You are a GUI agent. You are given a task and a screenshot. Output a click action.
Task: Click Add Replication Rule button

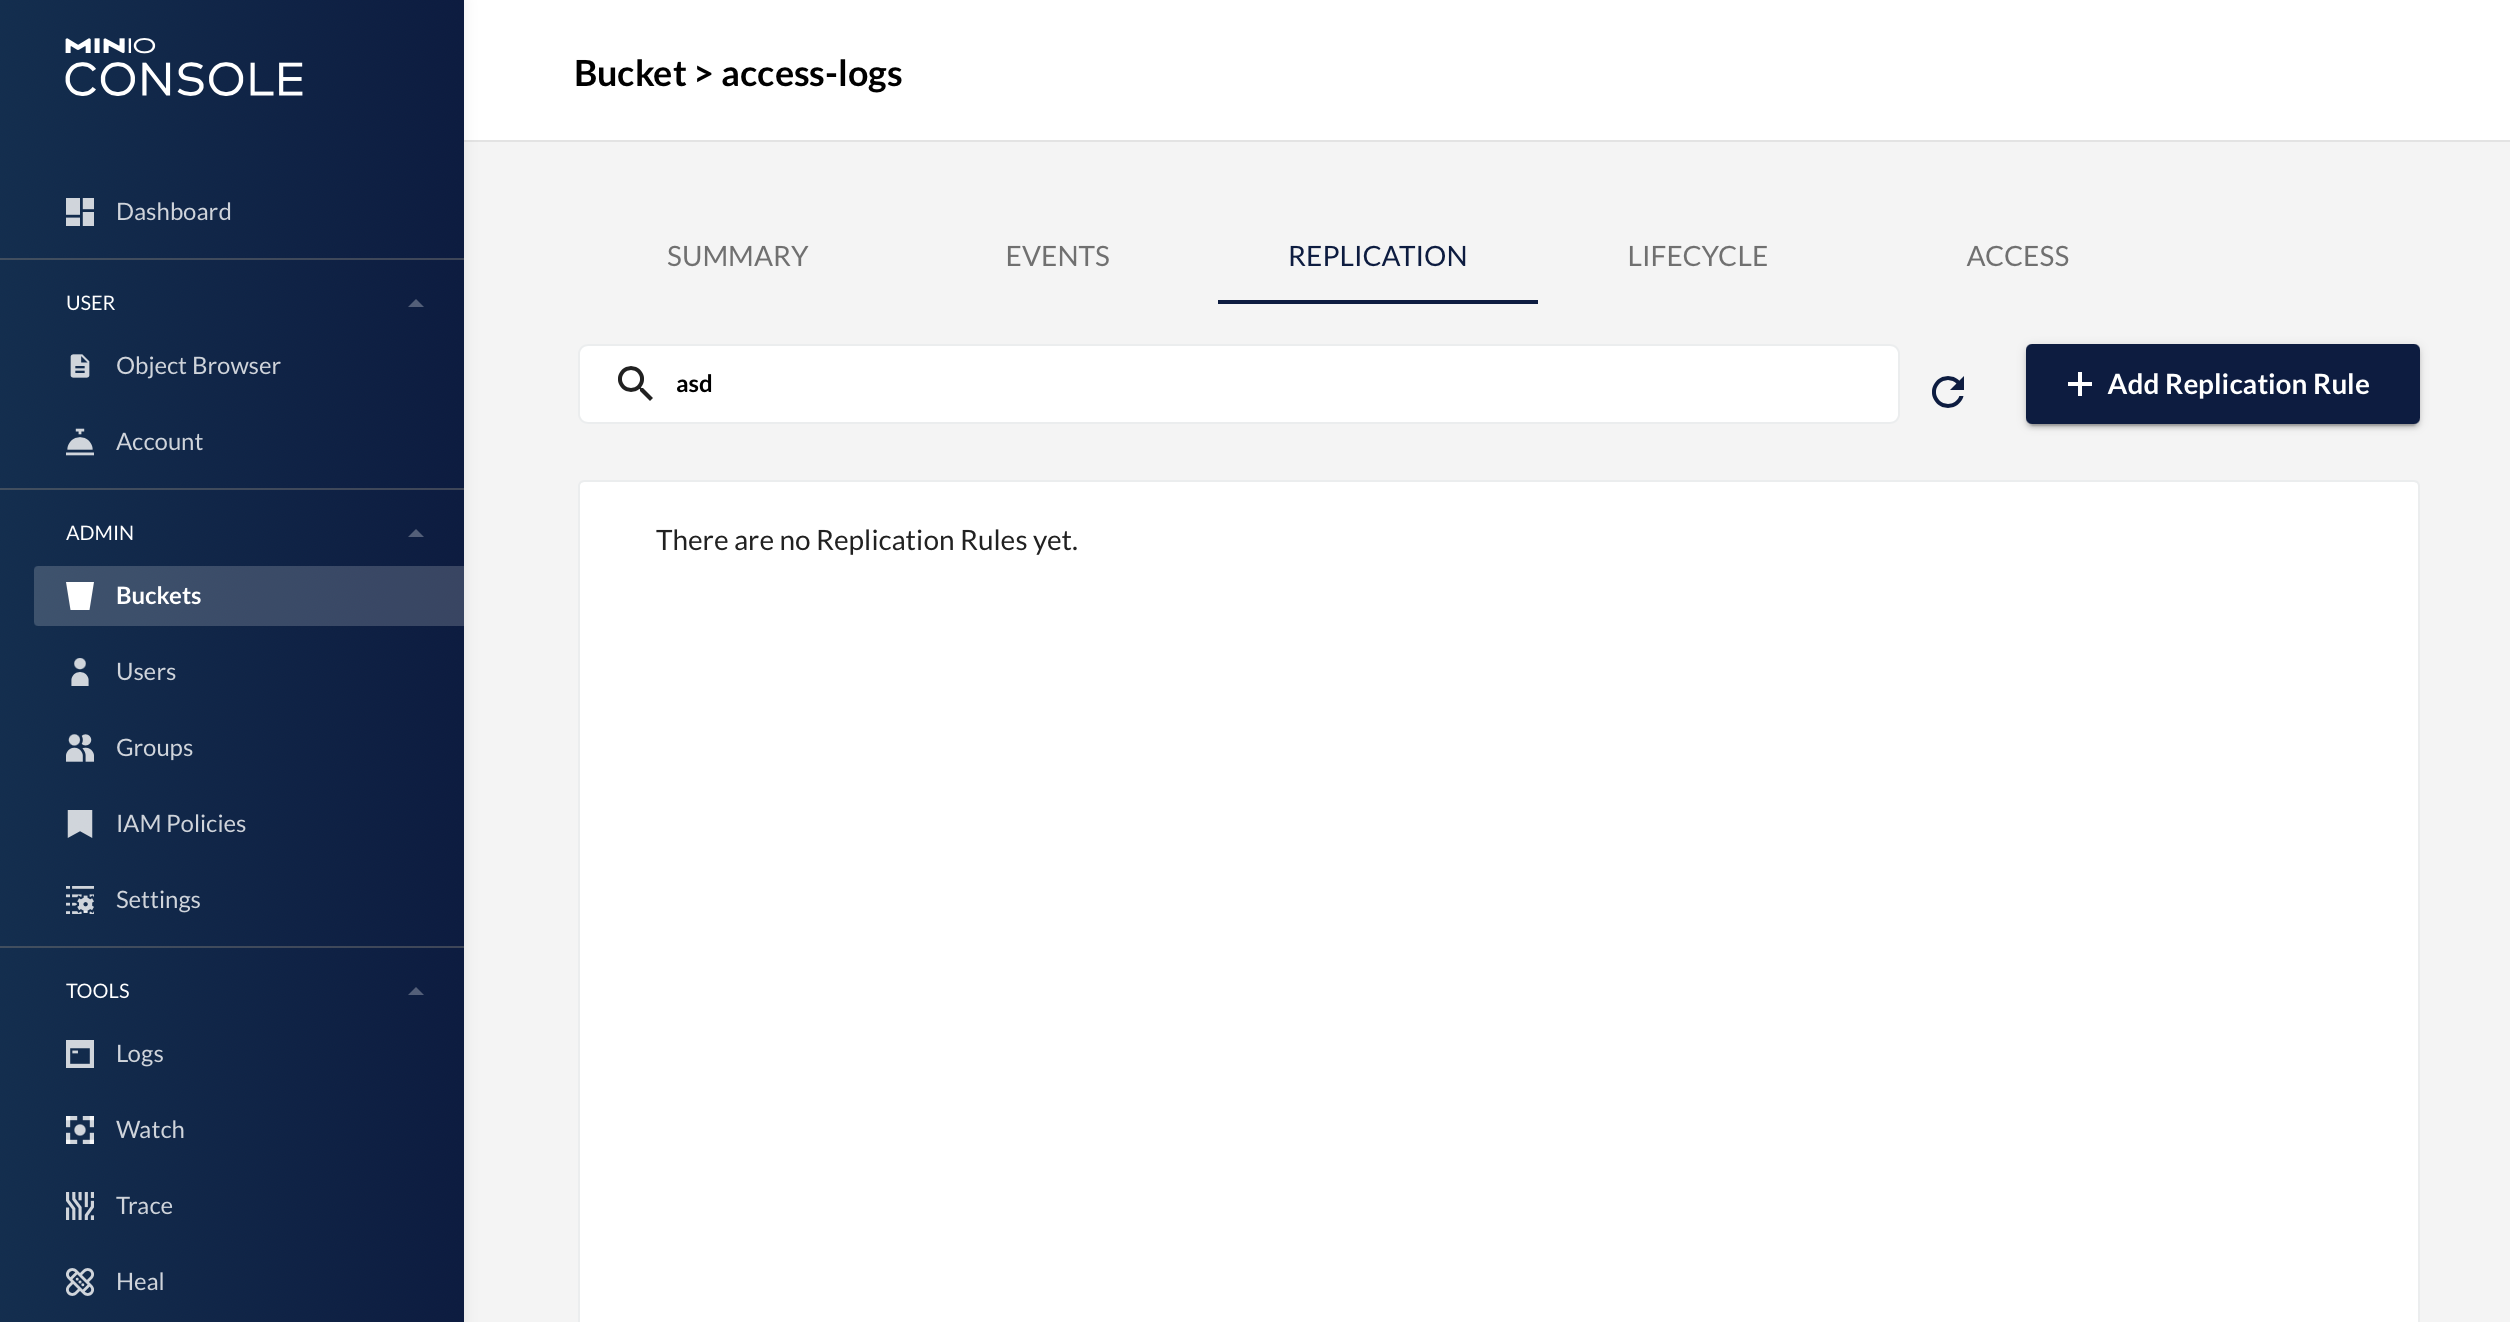[x=2222, y=384]
